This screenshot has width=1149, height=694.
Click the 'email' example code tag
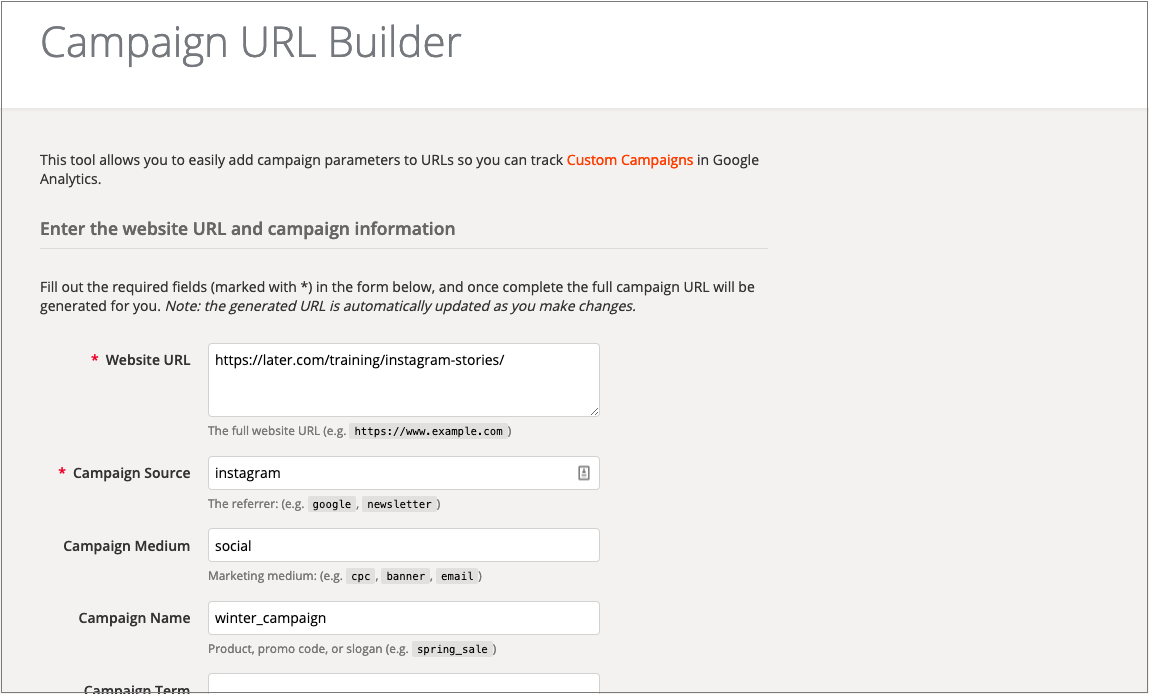457,576
